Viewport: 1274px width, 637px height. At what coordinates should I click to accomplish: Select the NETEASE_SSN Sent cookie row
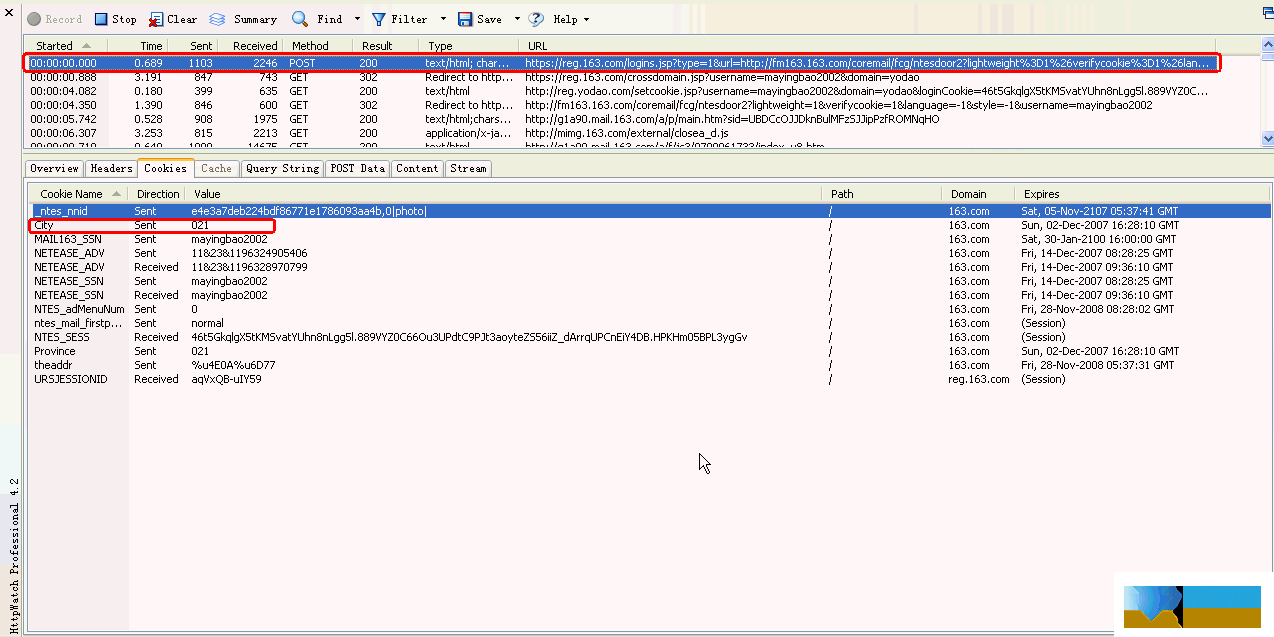pos(650,281)
